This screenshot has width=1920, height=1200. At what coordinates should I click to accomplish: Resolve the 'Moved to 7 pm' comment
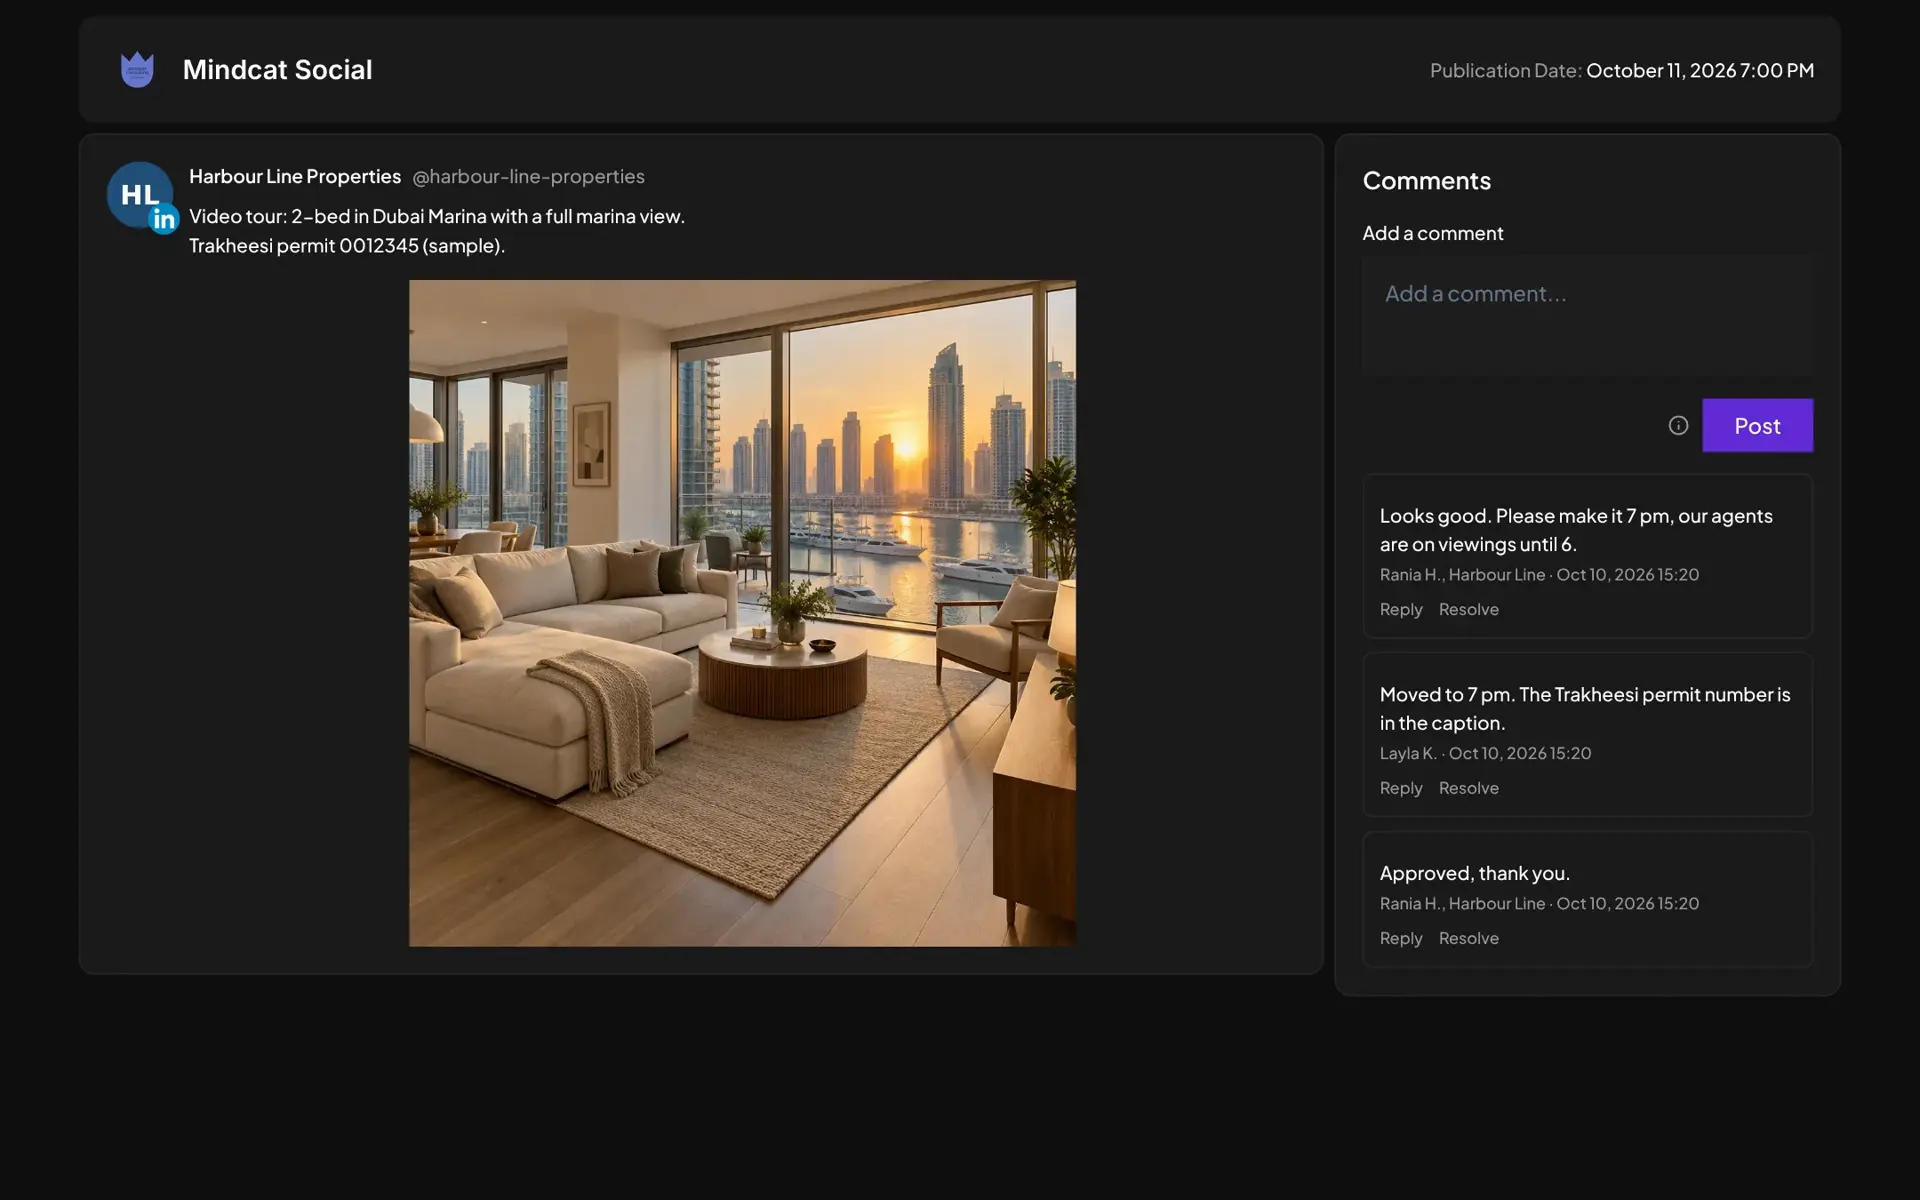[x=1468, y=788]
